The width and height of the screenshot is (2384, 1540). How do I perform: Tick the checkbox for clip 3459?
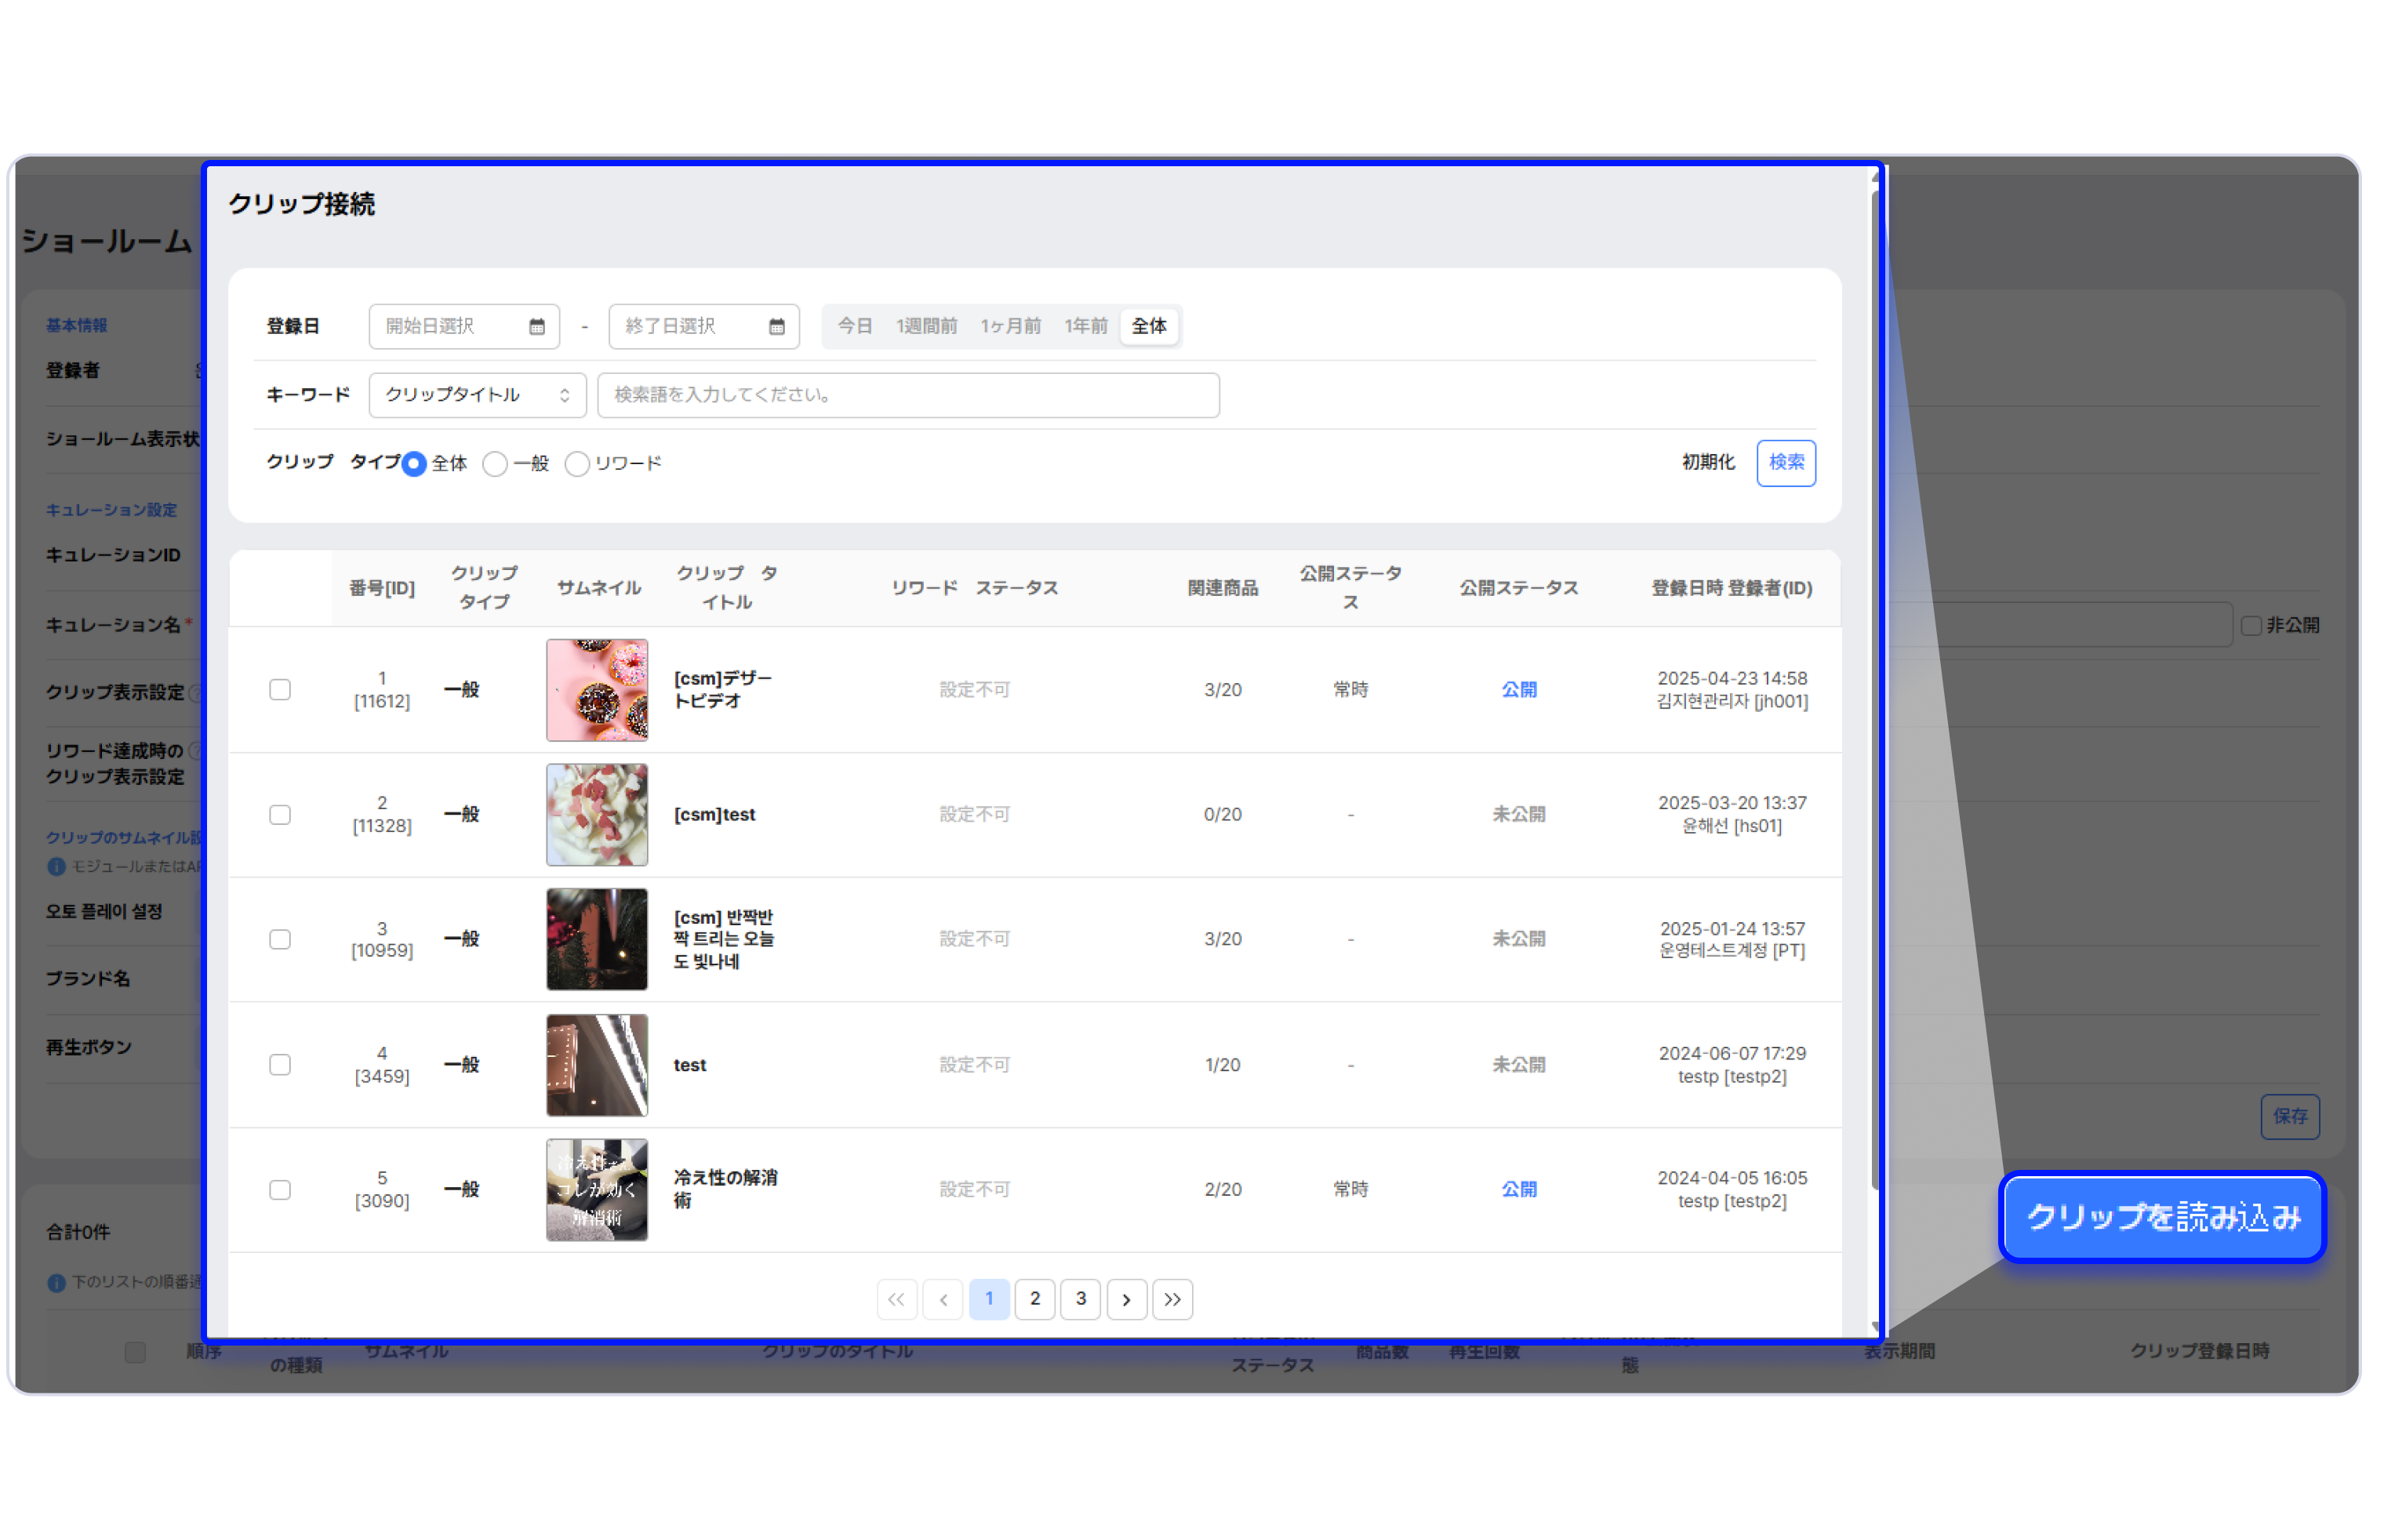(280, 1065)
